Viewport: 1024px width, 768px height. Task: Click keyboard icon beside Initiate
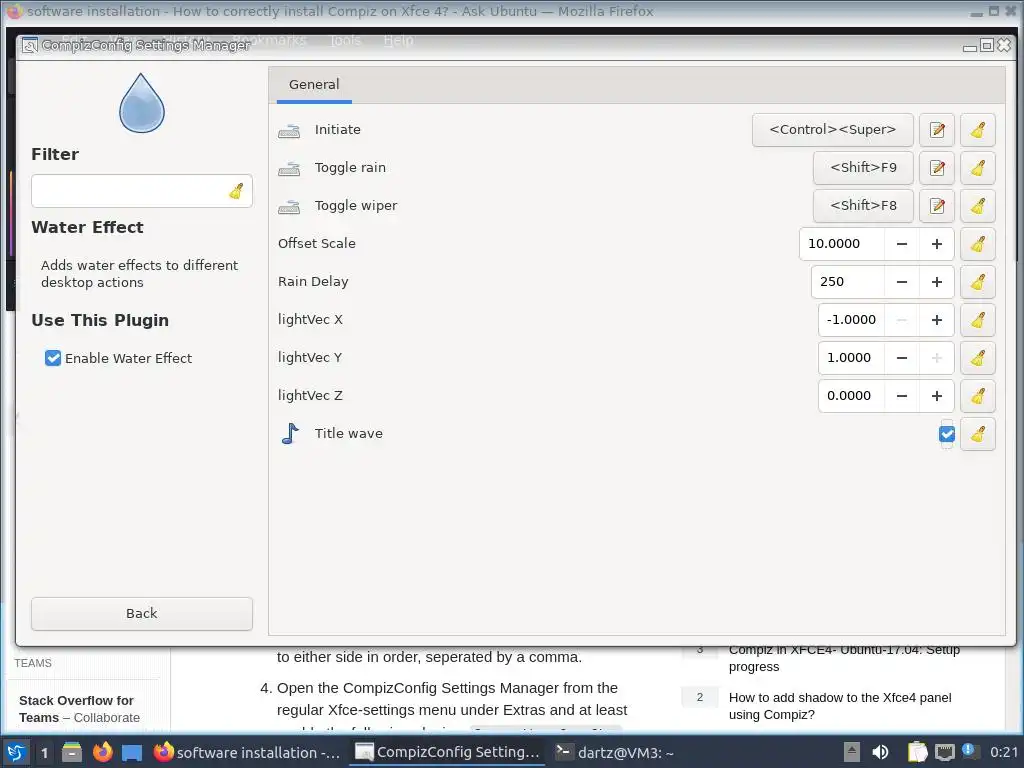[x=289, y=131]
